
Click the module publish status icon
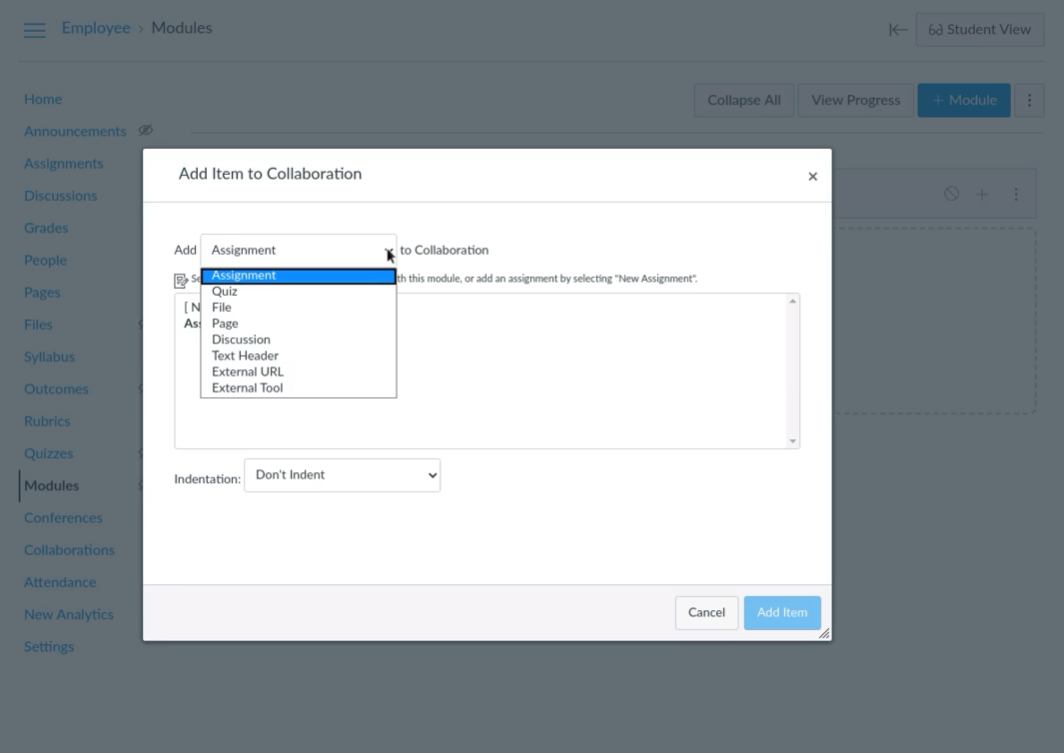click(x=951, y=194)
